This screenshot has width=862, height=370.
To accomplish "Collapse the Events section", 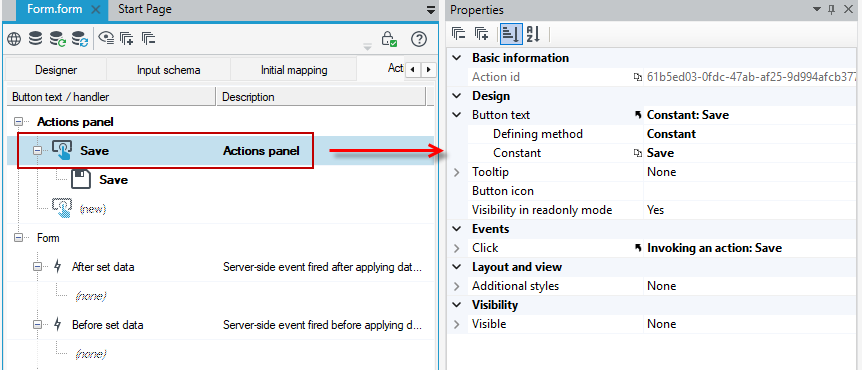I will 456,229.
